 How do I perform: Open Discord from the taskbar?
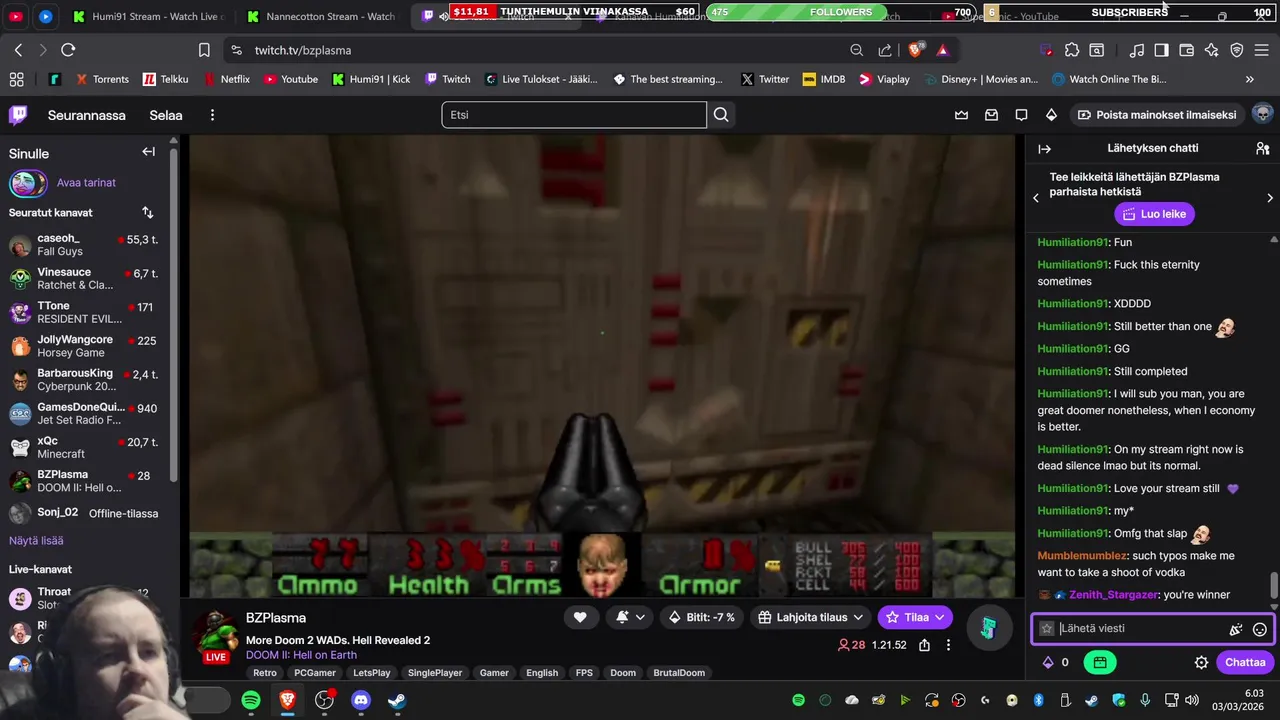coord(361,700)
